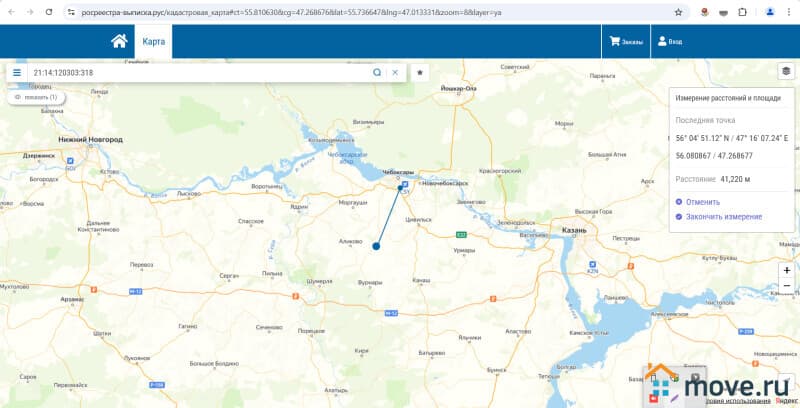Finish measurement via Закончить измерение
This screenshot has height=408, width=800.
pyautogui.click(x=718, y=217)
